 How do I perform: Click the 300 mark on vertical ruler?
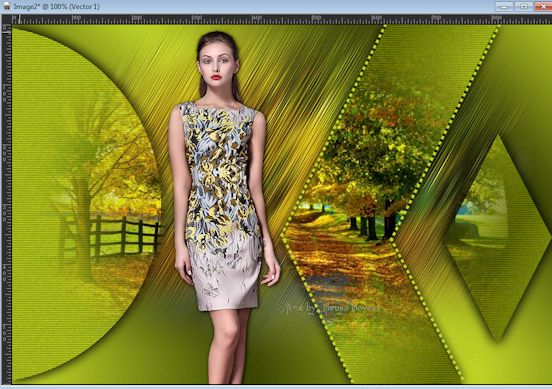pos(5,213)
